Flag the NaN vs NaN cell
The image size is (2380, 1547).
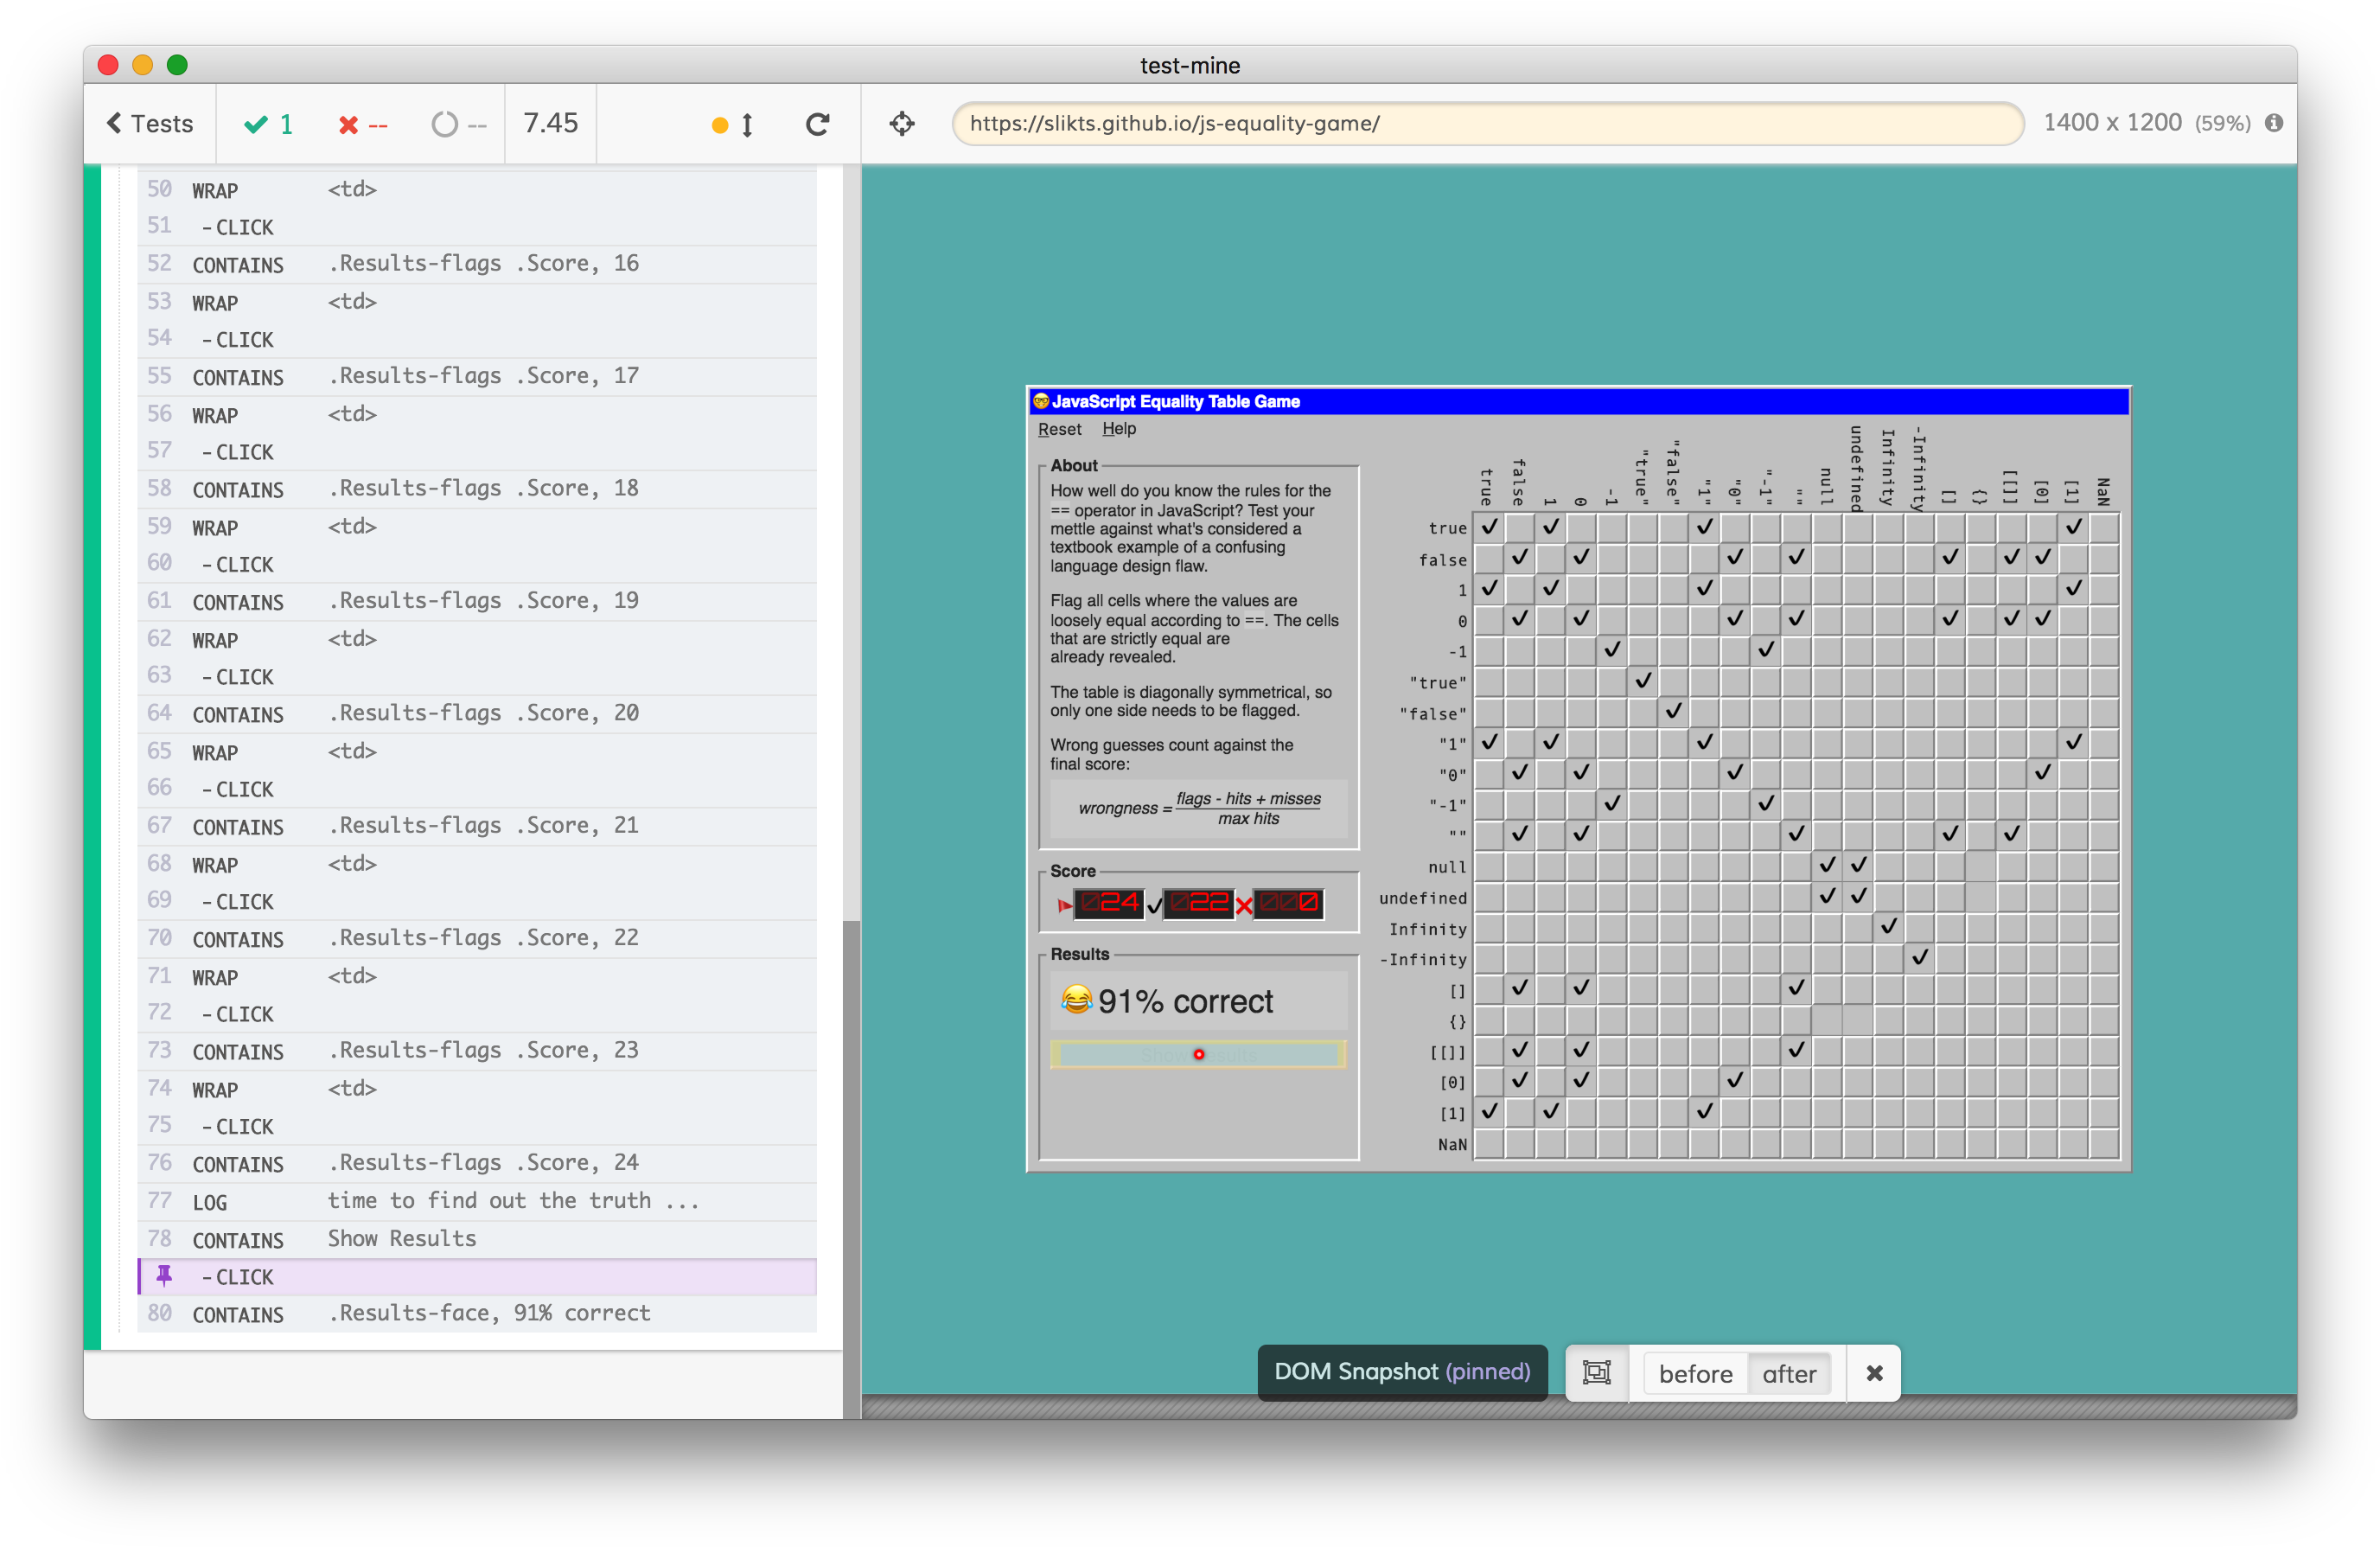pos(2103,1143)
